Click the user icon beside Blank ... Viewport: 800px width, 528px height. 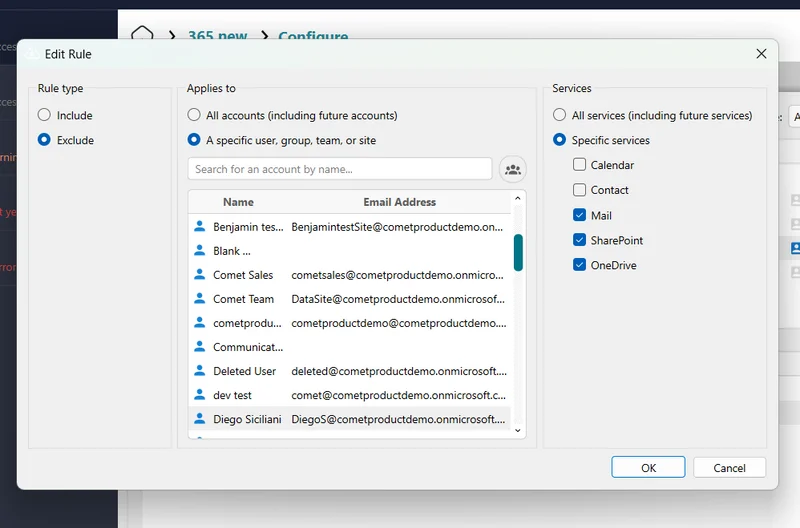click(x=199, y=250)
